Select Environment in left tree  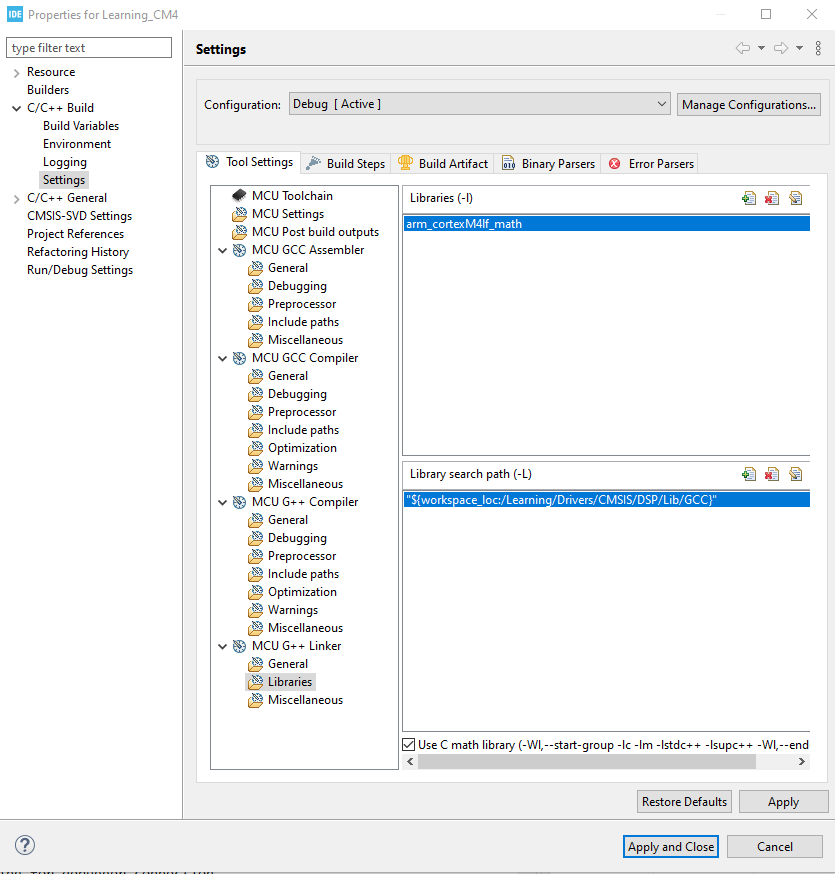point(77,144)
